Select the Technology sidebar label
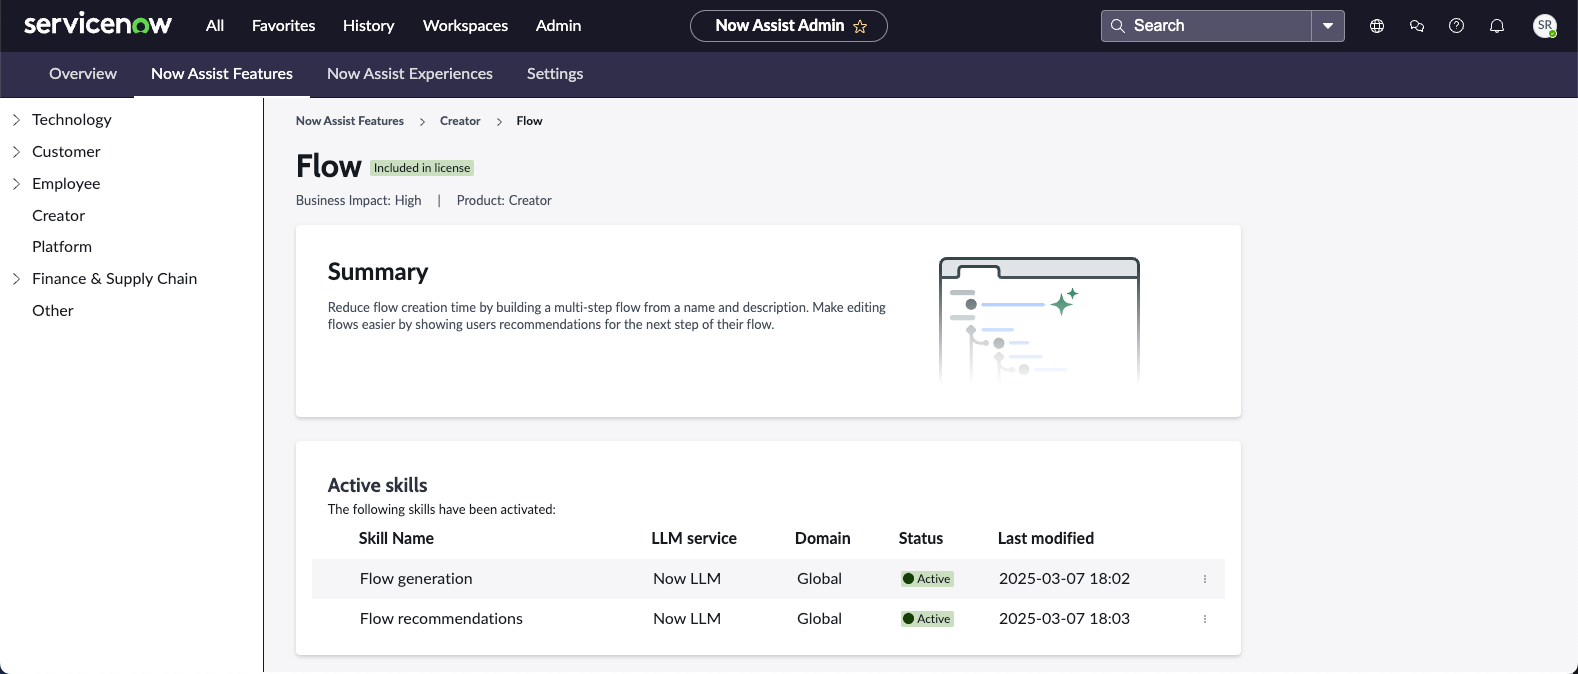1578x674 pixels. click(72, 120)
